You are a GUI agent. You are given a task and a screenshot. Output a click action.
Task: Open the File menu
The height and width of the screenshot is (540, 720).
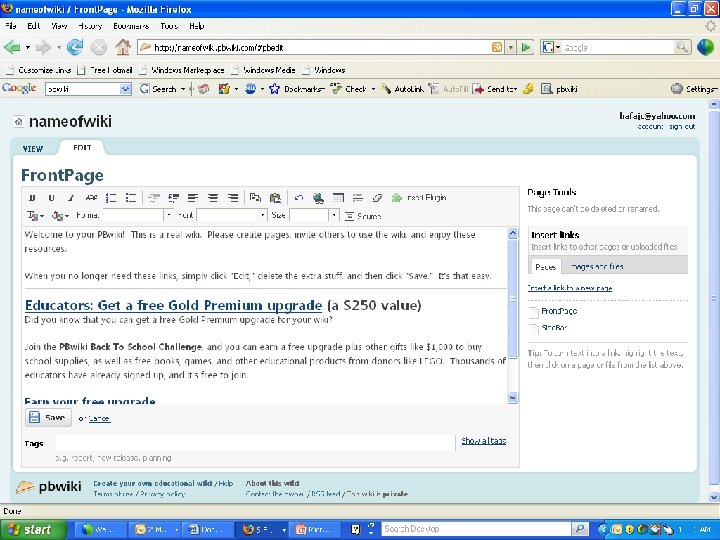(11, 26)
